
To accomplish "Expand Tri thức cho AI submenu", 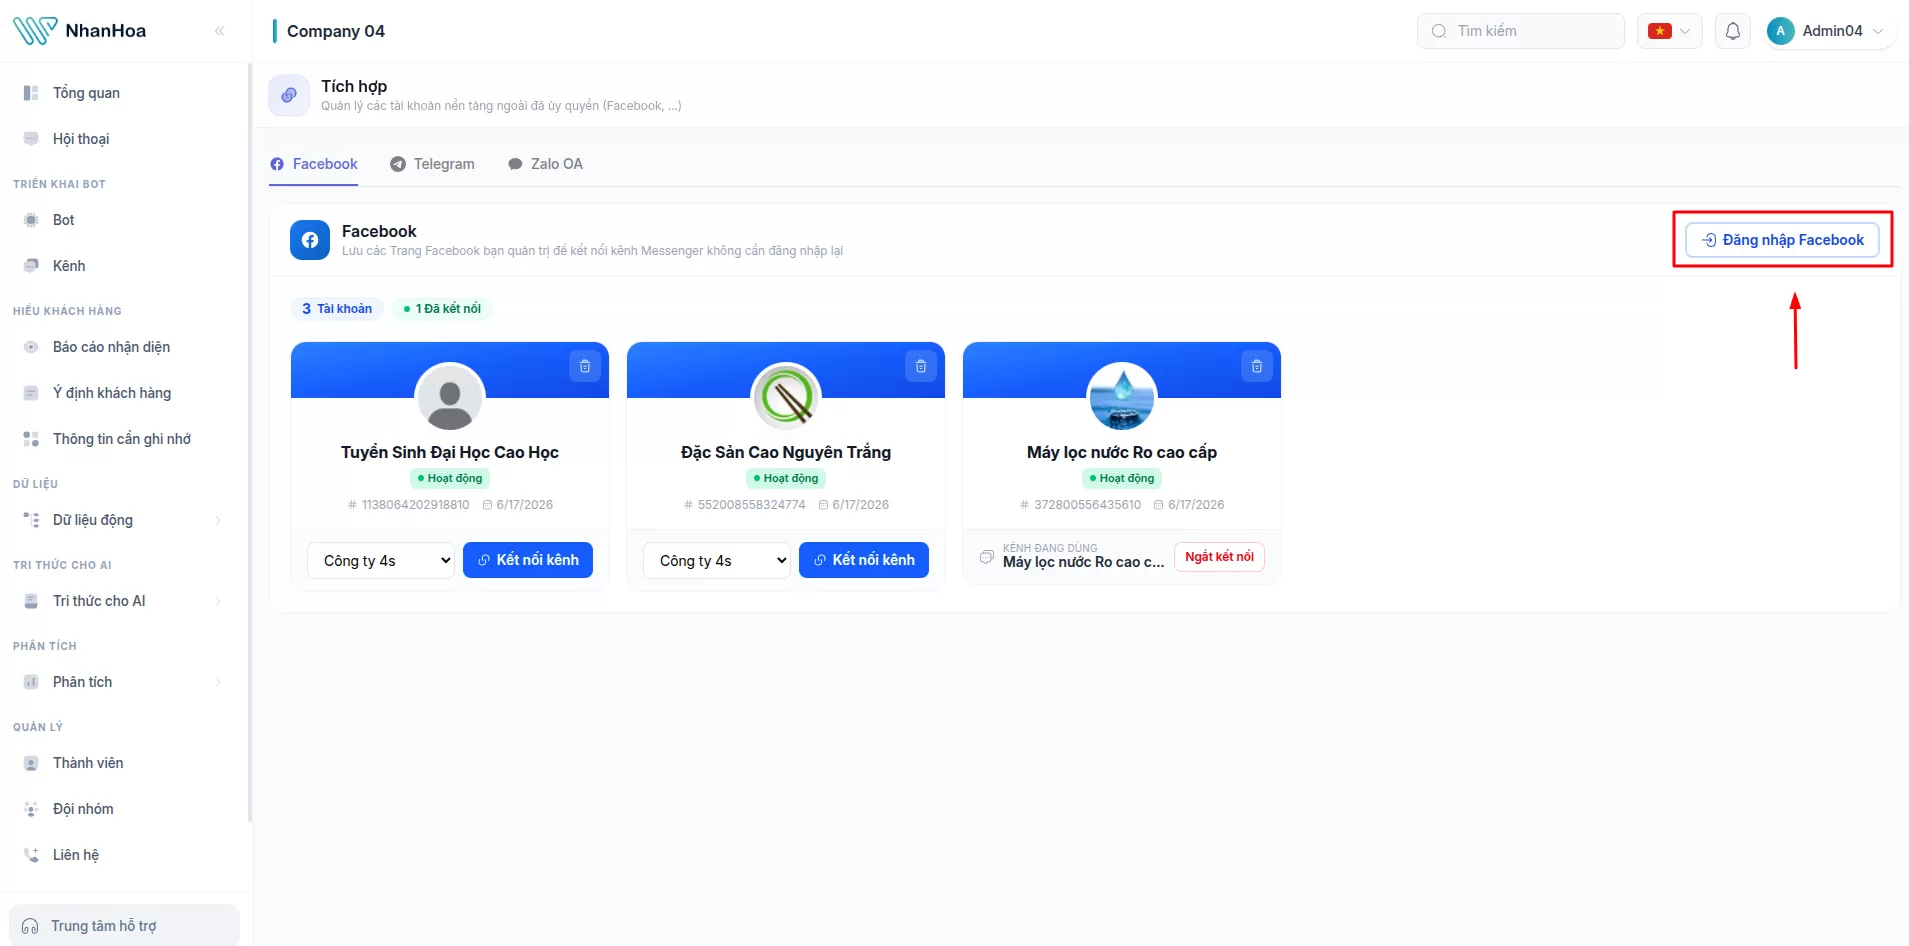I will [x=122, y=601].
